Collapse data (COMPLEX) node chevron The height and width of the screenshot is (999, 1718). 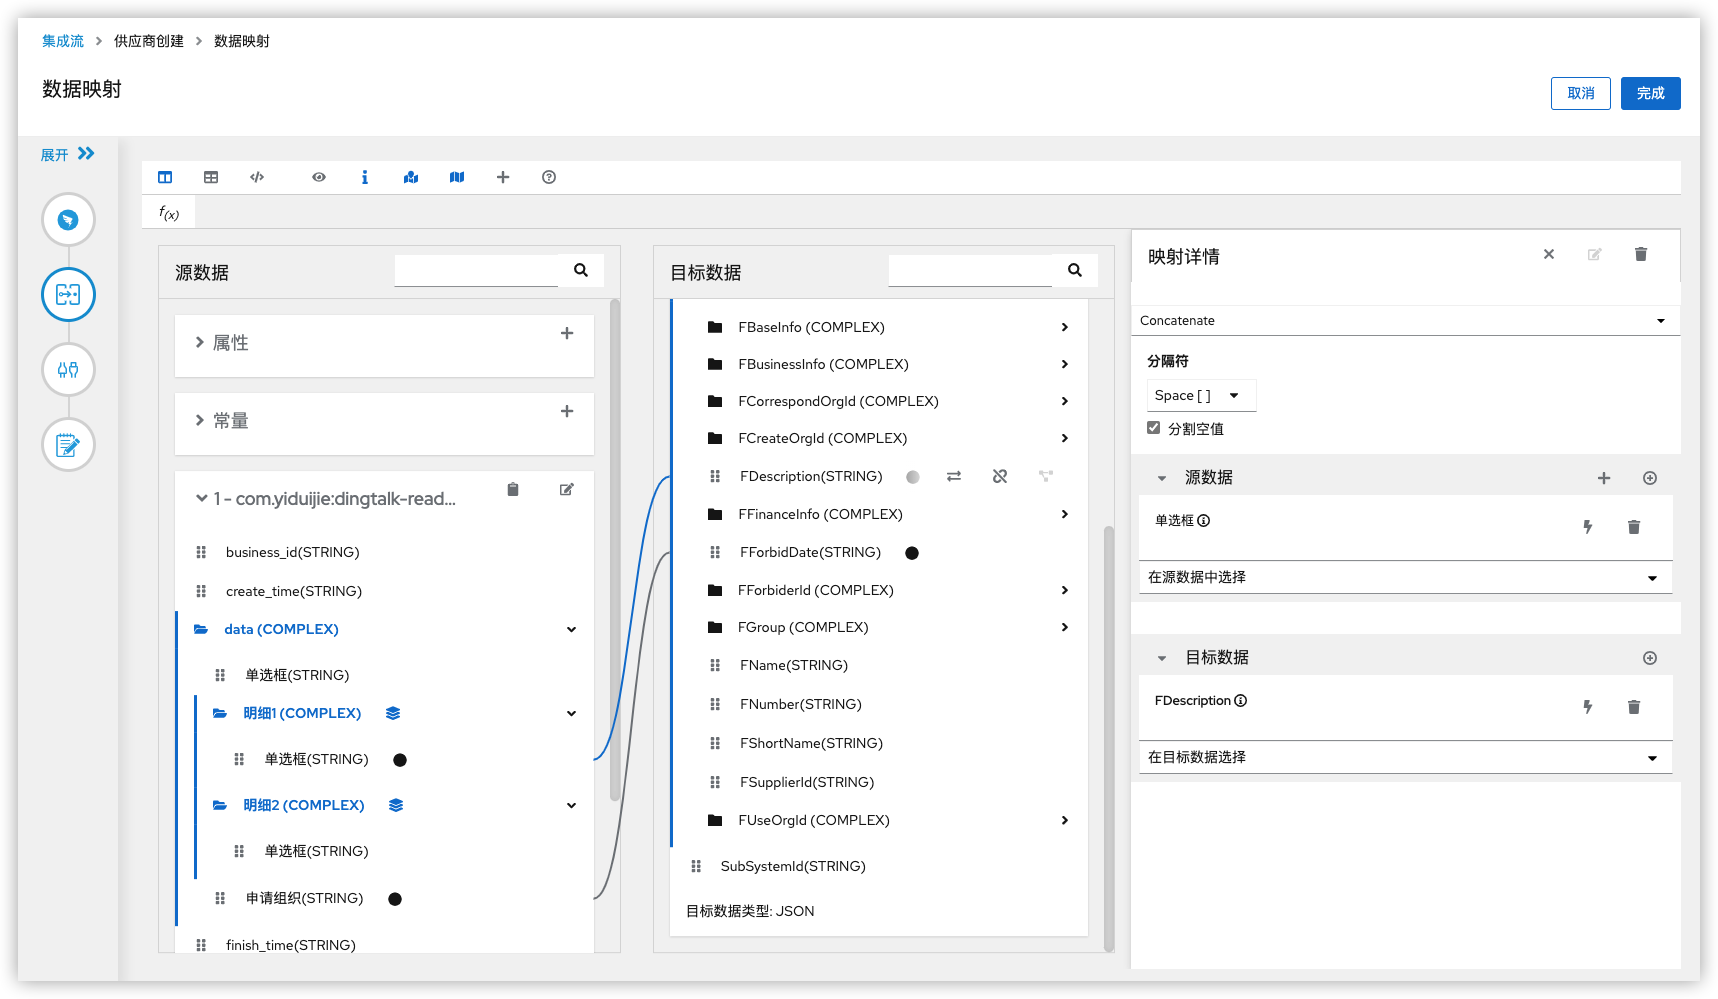point(571,630)
